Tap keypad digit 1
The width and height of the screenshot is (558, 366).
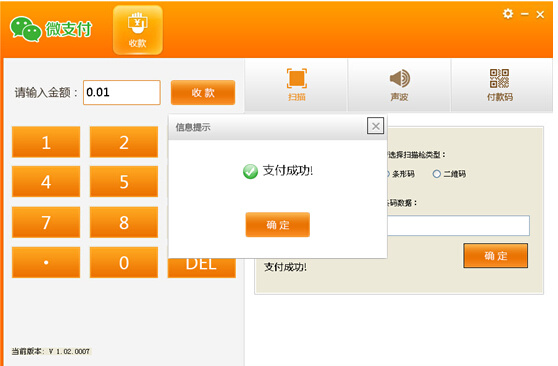pyautogui.click(x=46, y=142)
